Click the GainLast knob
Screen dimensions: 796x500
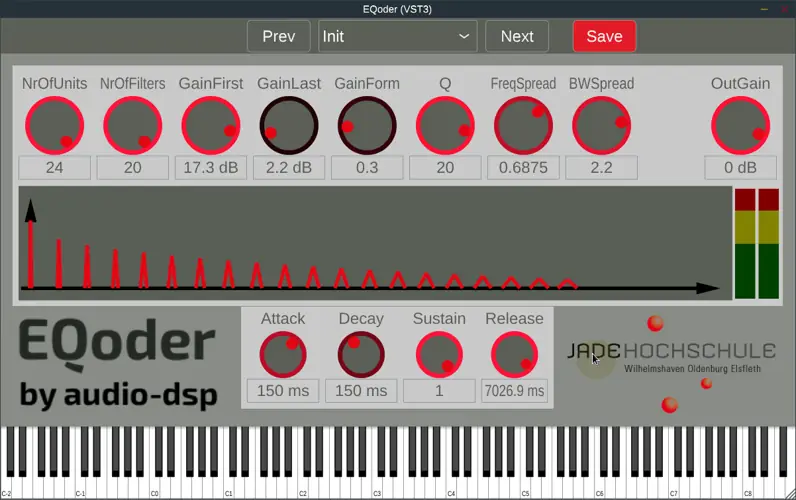click(289, 126)
